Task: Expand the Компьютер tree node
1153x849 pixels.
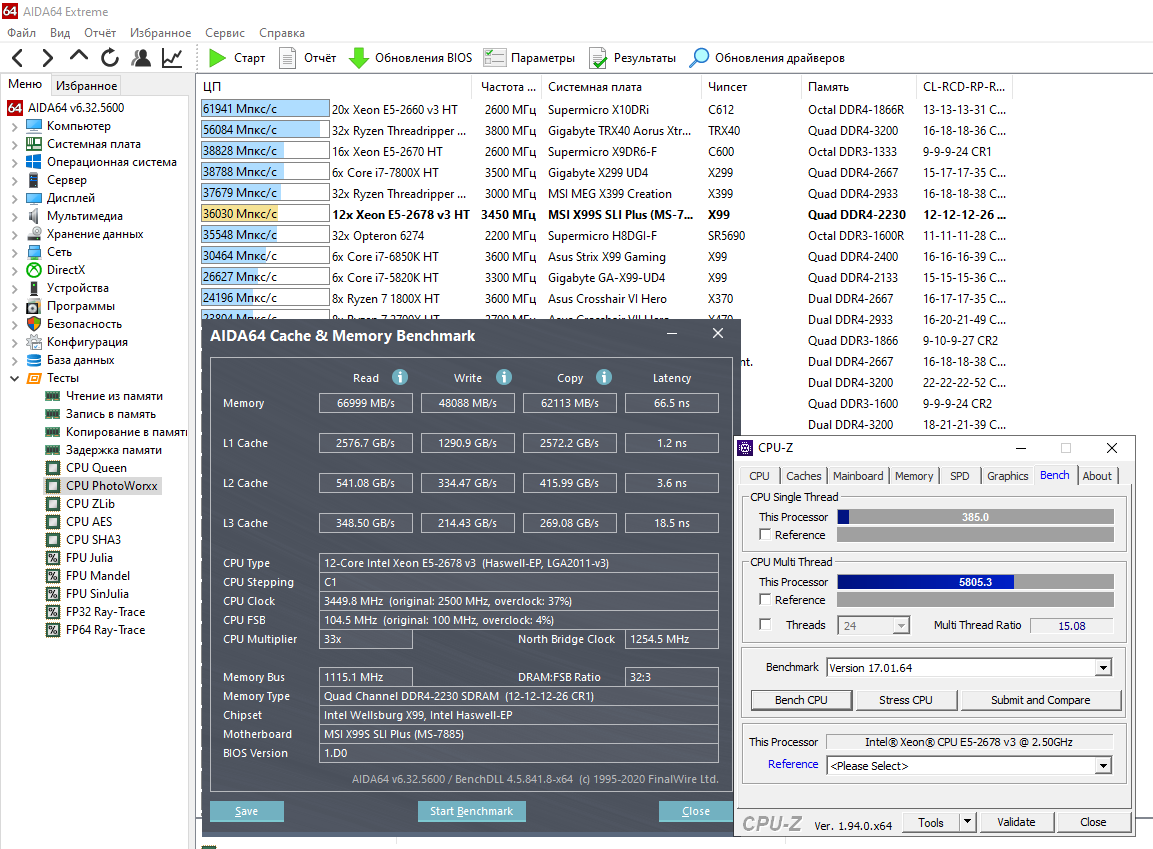Action: click(14, 126)
